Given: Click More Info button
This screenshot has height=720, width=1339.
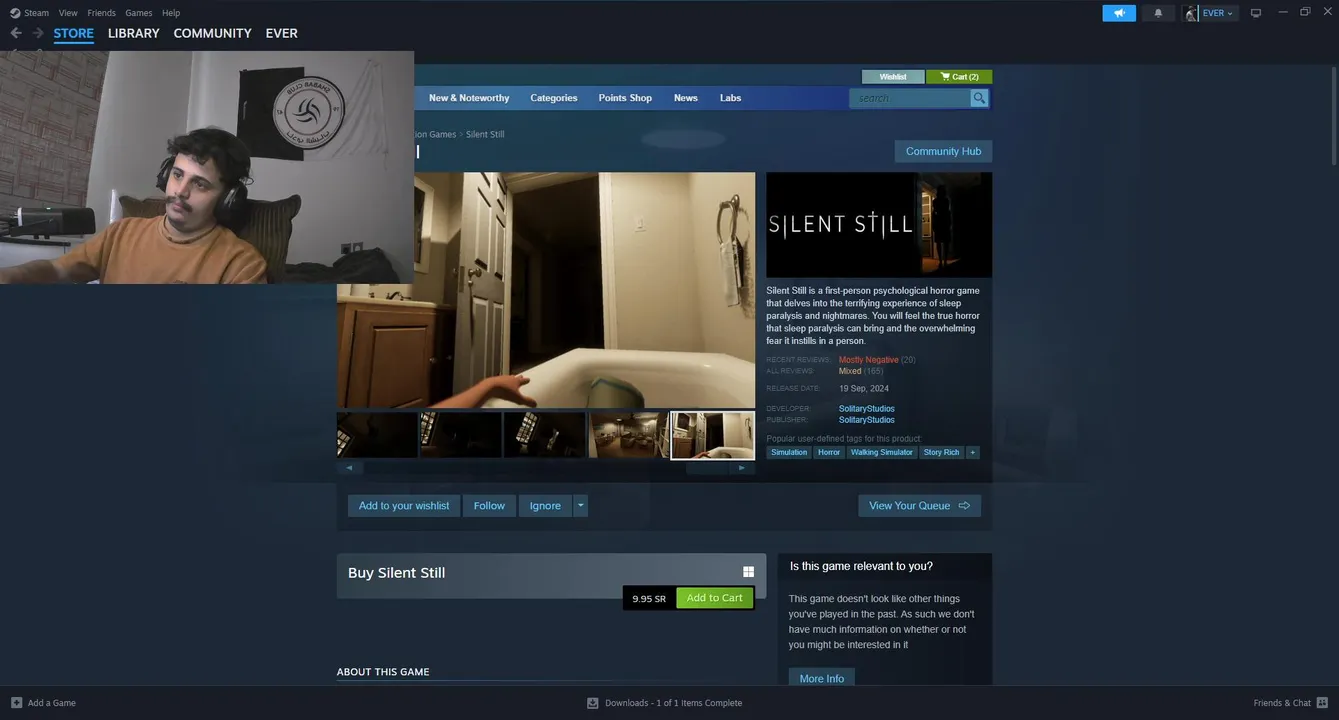Looking at the screenshot, I should coord(822,678).
